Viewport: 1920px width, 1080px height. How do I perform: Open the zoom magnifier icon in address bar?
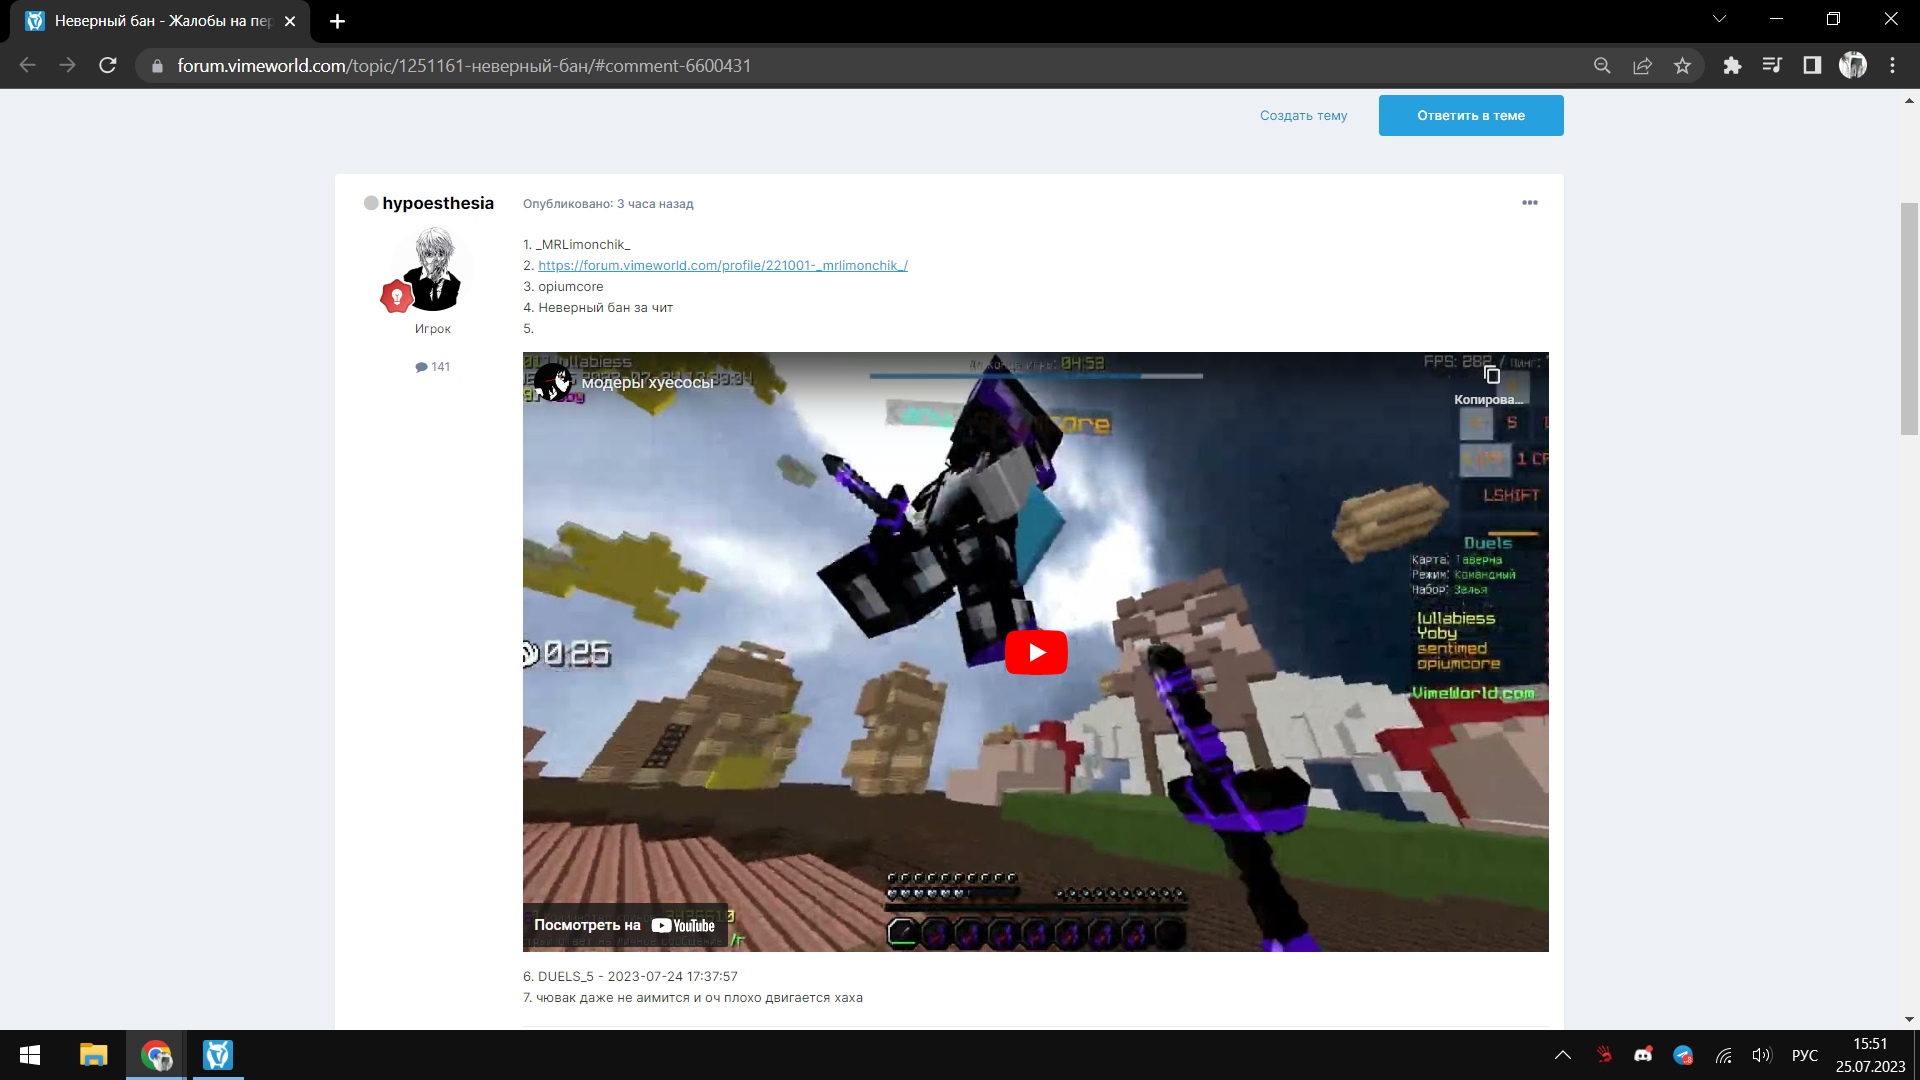[x=1602, y=66]
